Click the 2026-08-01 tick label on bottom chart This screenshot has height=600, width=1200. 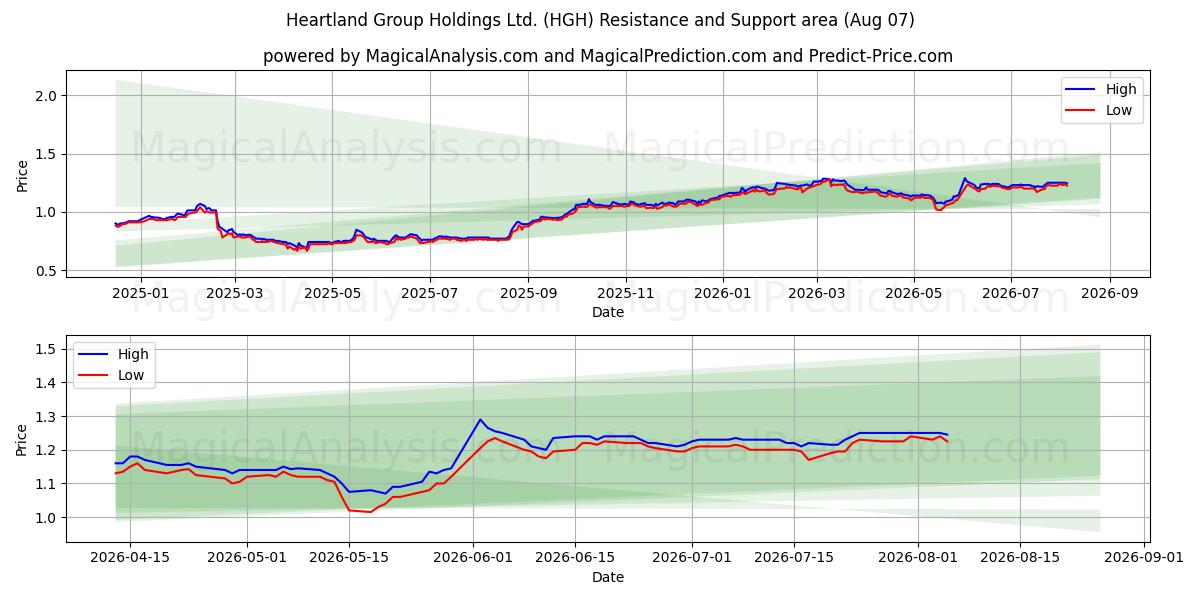click(918, 558)
